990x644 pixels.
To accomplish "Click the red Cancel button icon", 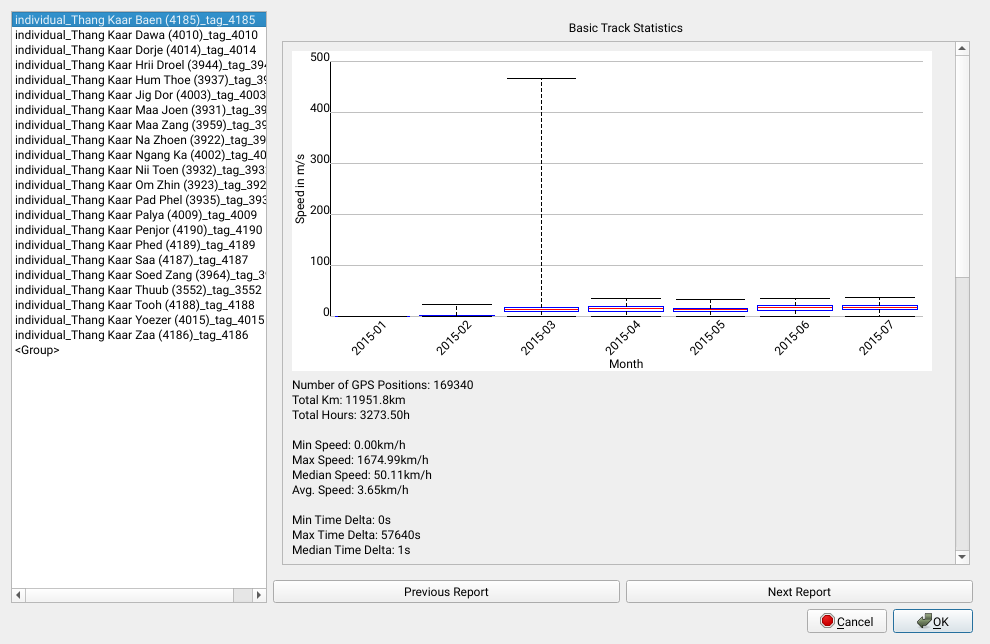I will [x=827, y=621].
